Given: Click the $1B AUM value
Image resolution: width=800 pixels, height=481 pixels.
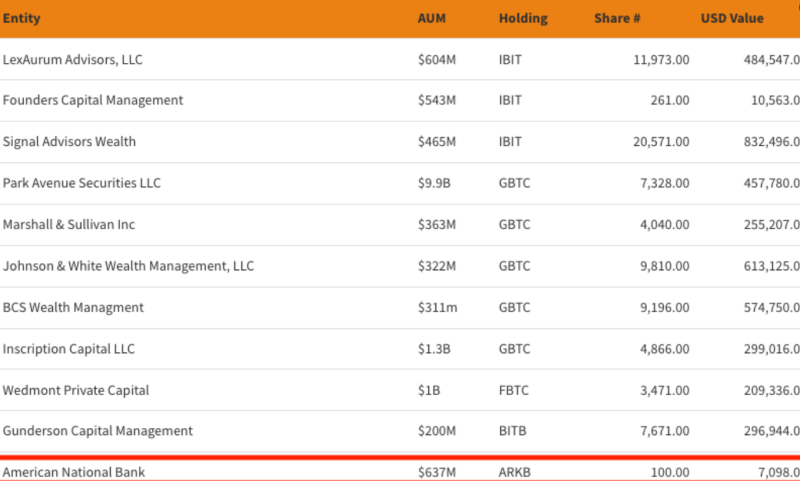Looking at the screenshot, I should [x=429, y=390].
